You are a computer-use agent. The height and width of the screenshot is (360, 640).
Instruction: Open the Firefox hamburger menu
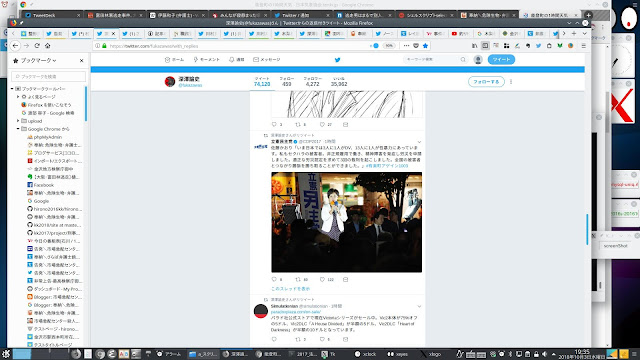584,46
